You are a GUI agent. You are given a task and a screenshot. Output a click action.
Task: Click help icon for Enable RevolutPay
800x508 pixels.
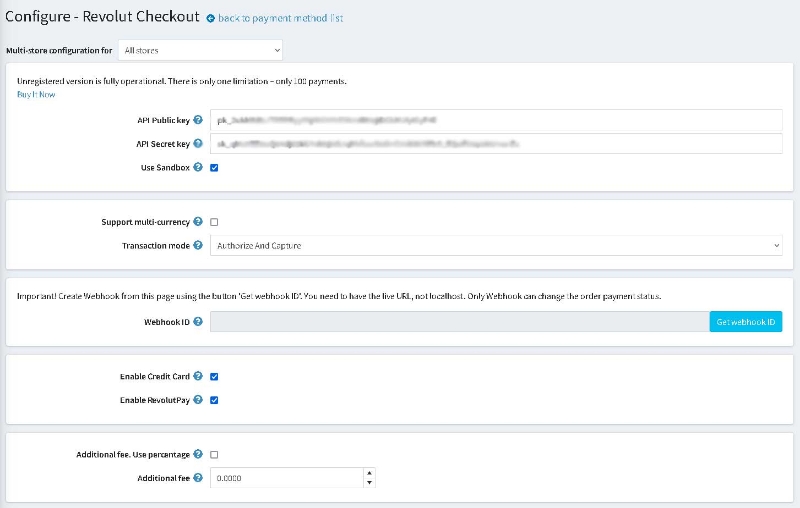coord(198,399)
